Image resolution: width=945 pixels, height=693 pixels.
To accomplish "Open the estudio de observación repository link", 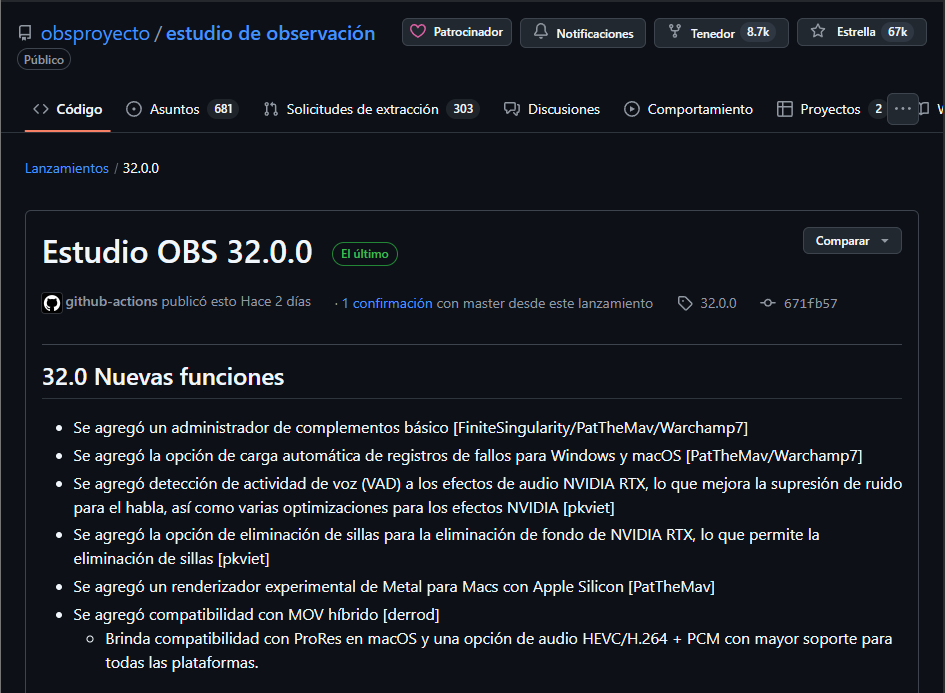I will 271,33.
